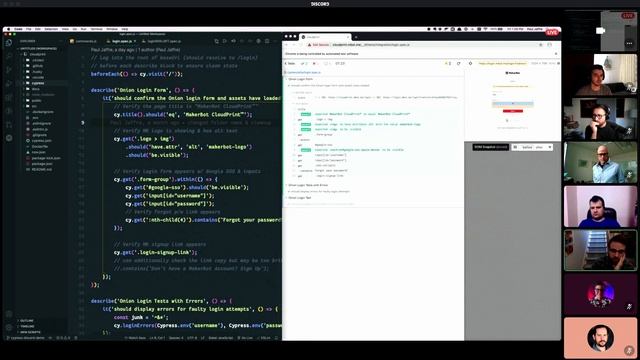
Task: Expand the NPM SCRIPTS section in sidebar
Action: tap(30, 332)
